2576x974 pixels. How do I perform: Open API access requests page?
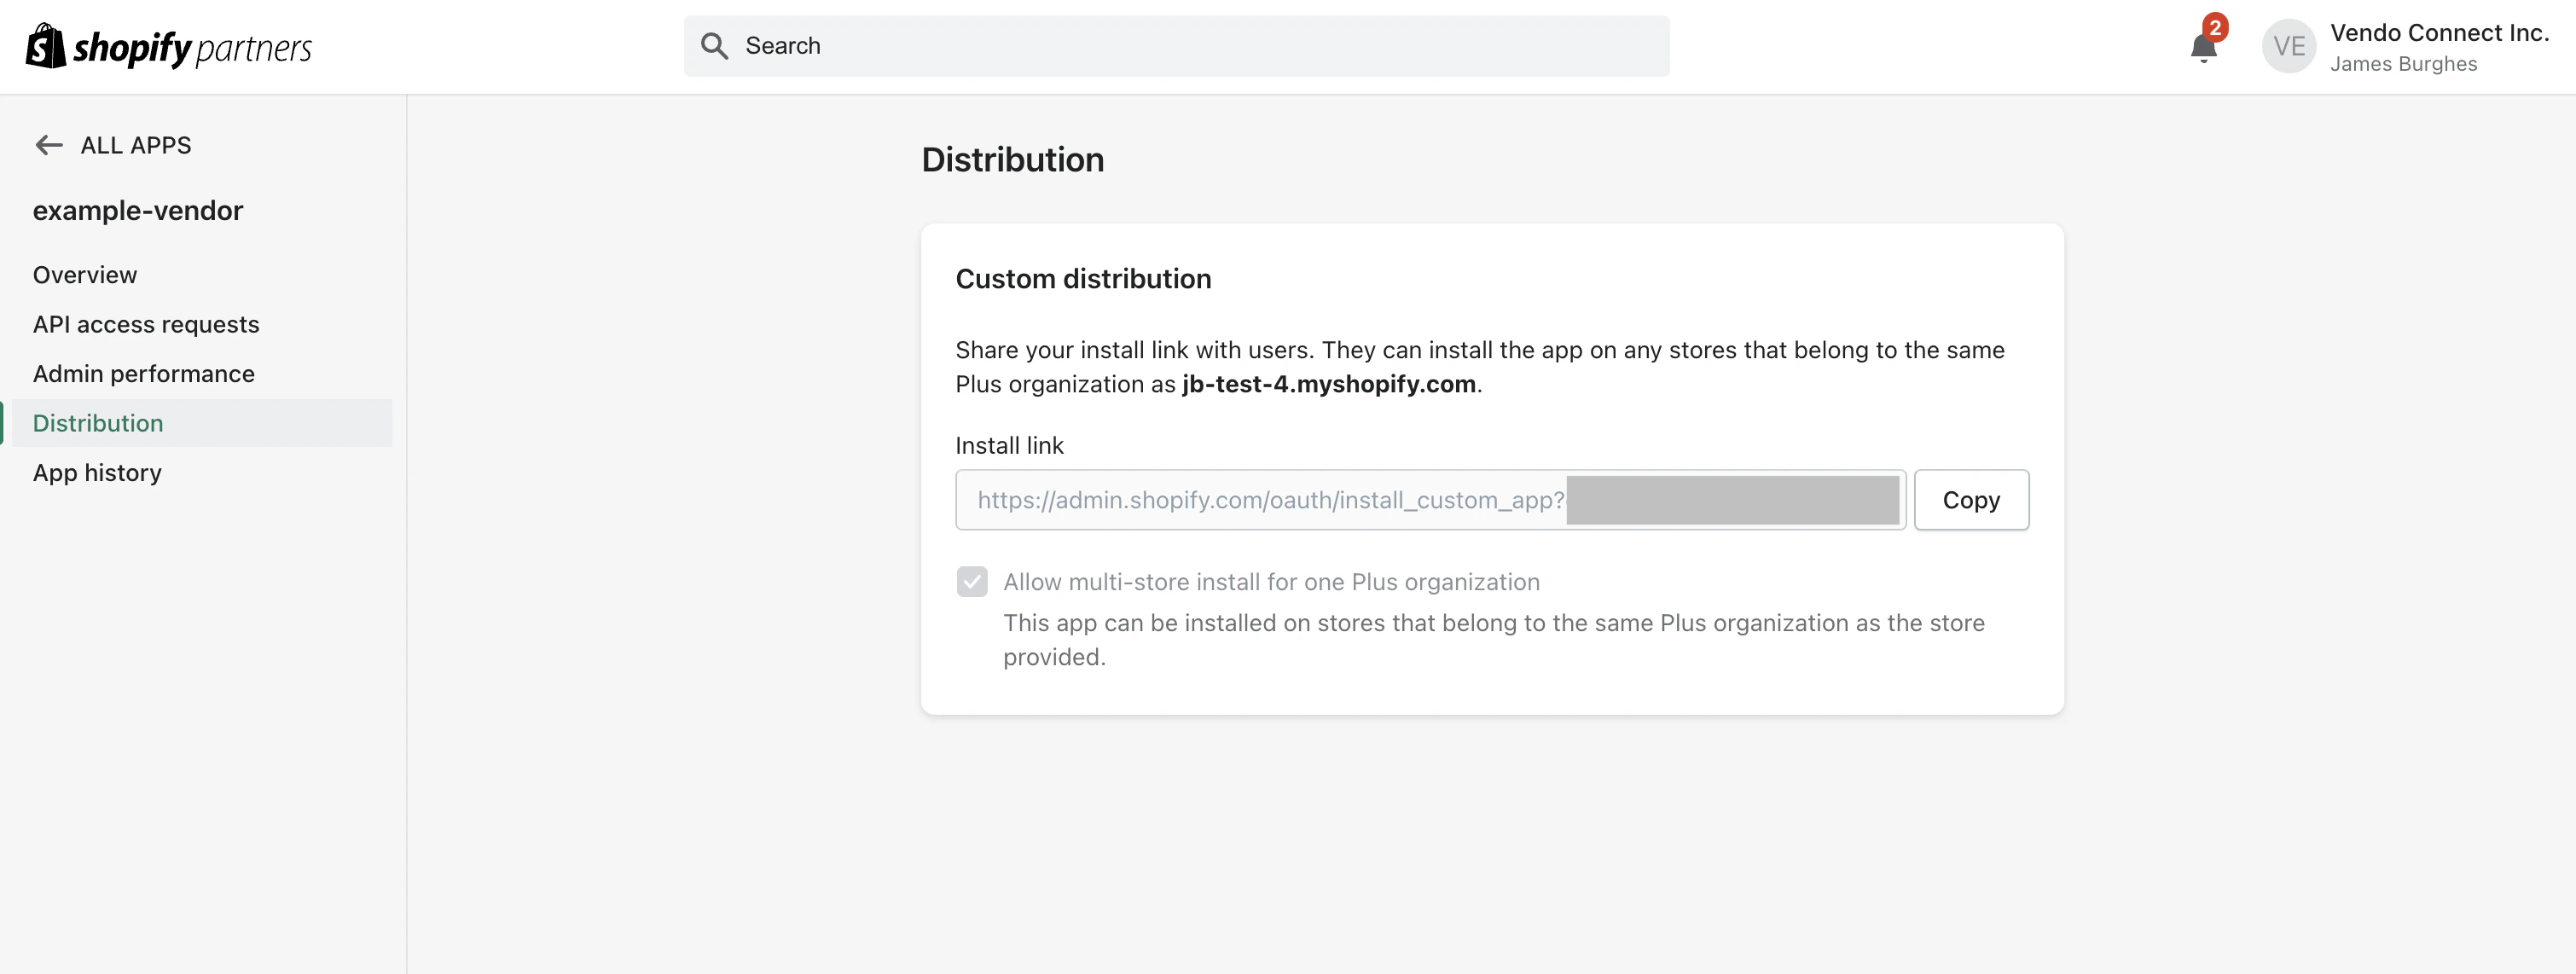146,324
